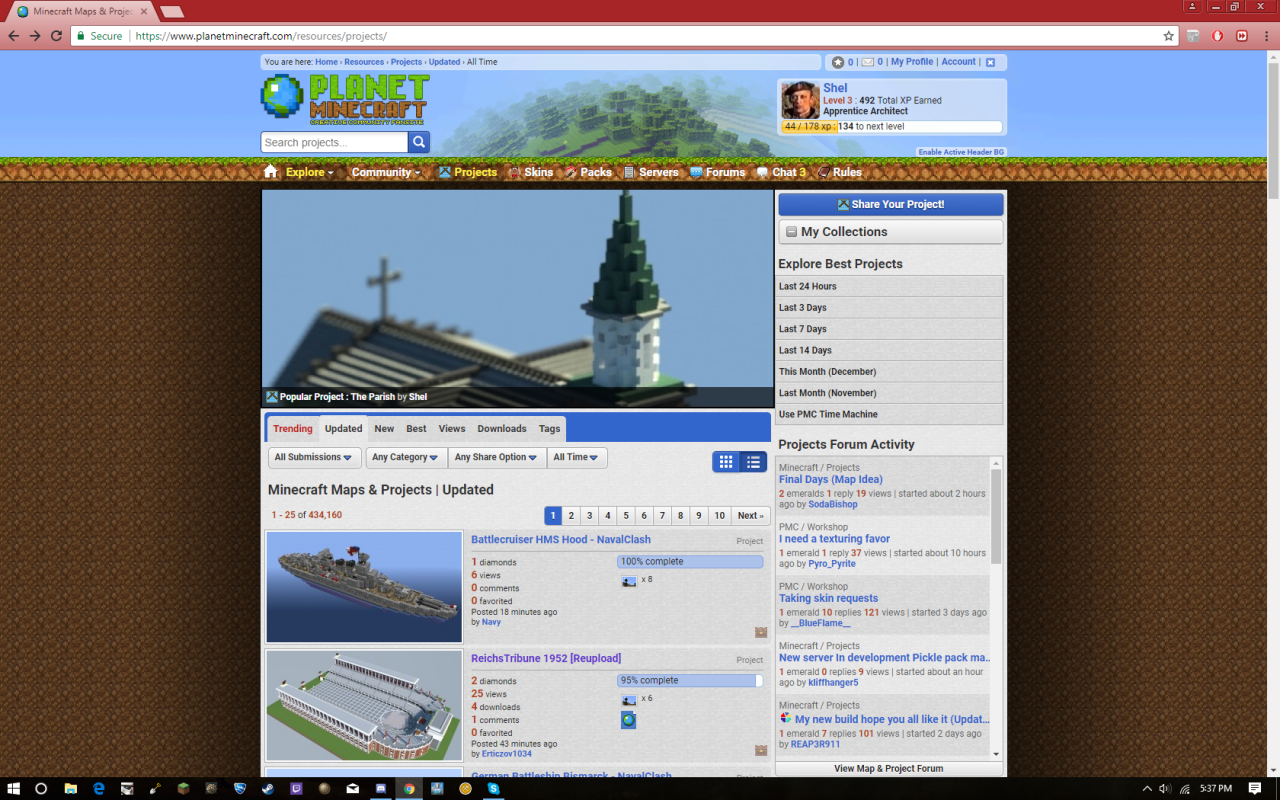Click the Chrome browser bookmark star
This screenshot has width=1280, height=800.
tap(1168, 35)
